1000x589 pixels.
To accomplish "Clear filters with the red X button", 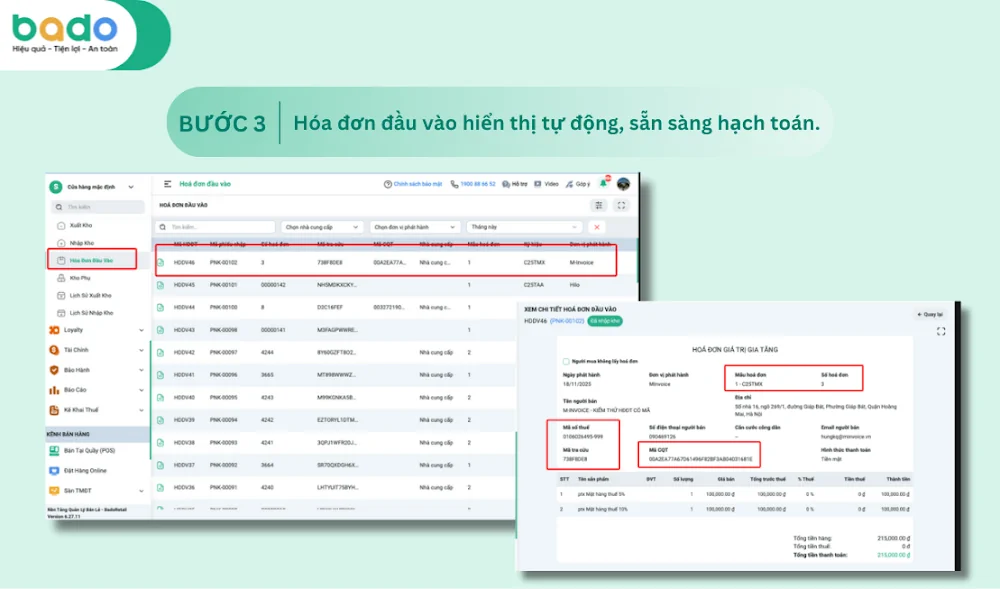I will point(597,227).
